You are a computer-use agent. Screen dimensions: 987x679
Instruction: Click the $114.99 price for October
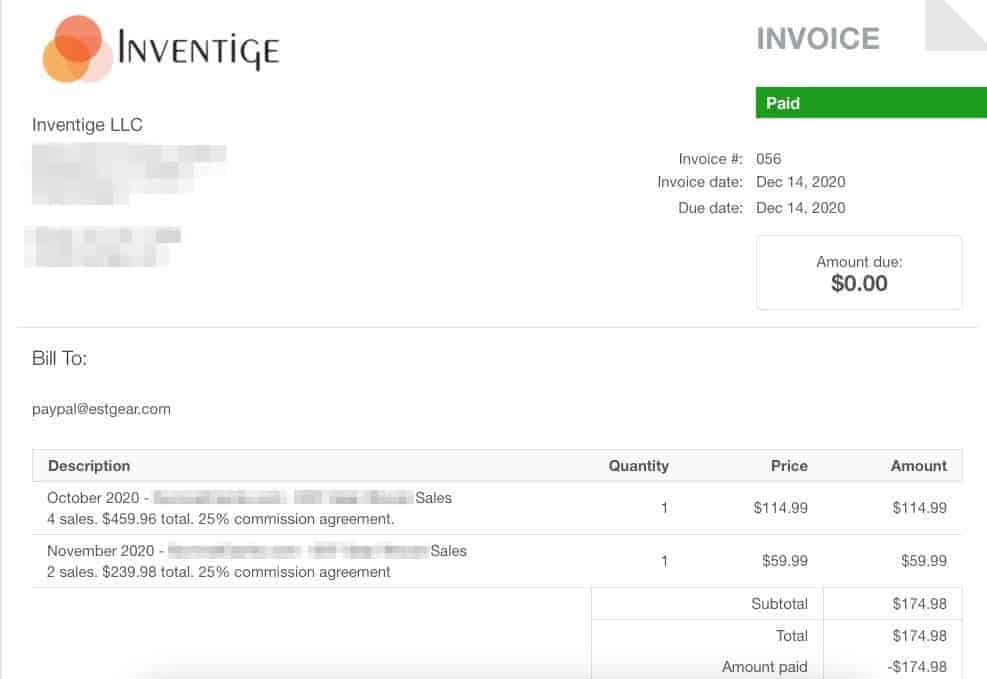pyautogui.click(x=780, y=508)
